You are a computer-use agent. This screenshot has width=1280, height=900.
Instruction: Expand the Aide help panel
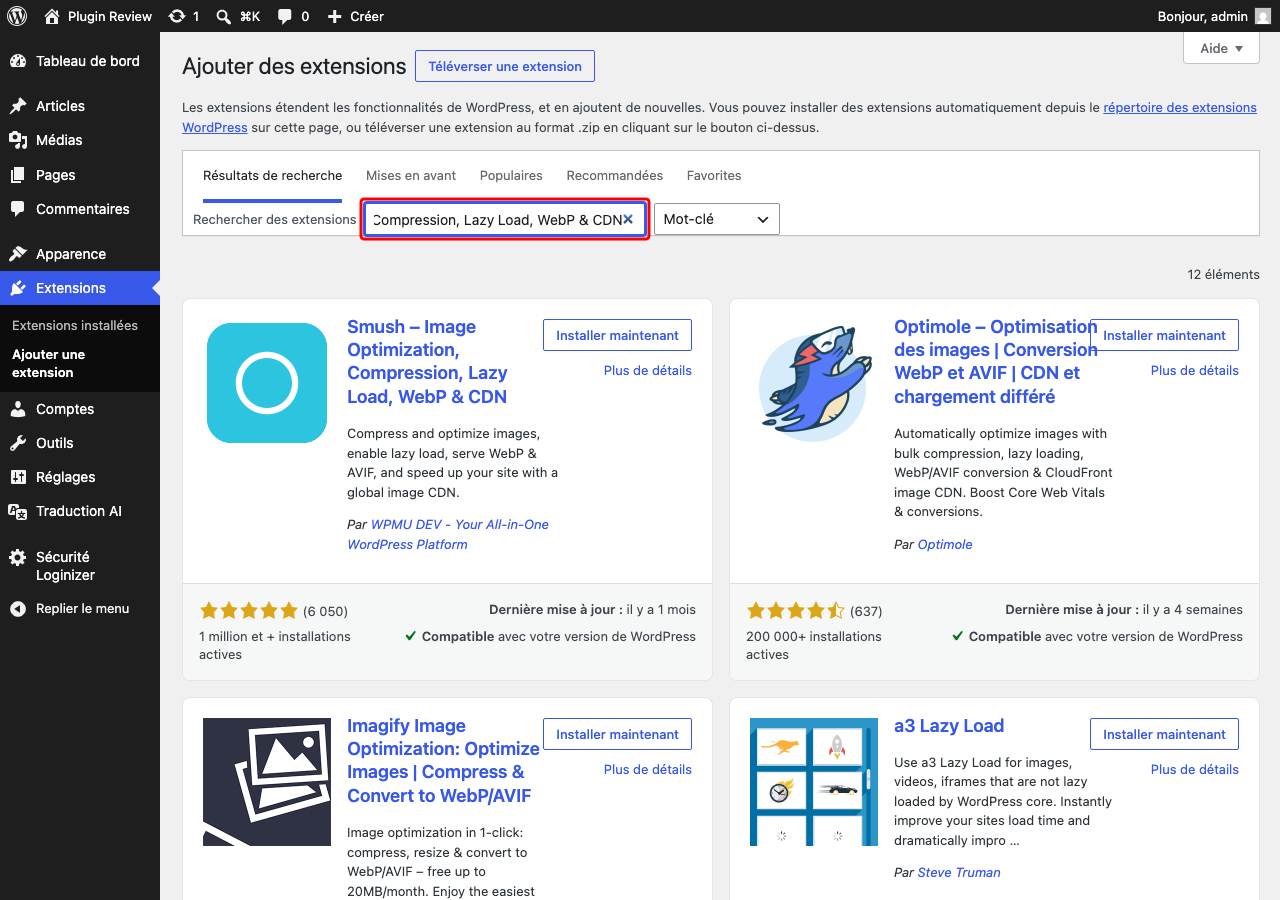1221,48
